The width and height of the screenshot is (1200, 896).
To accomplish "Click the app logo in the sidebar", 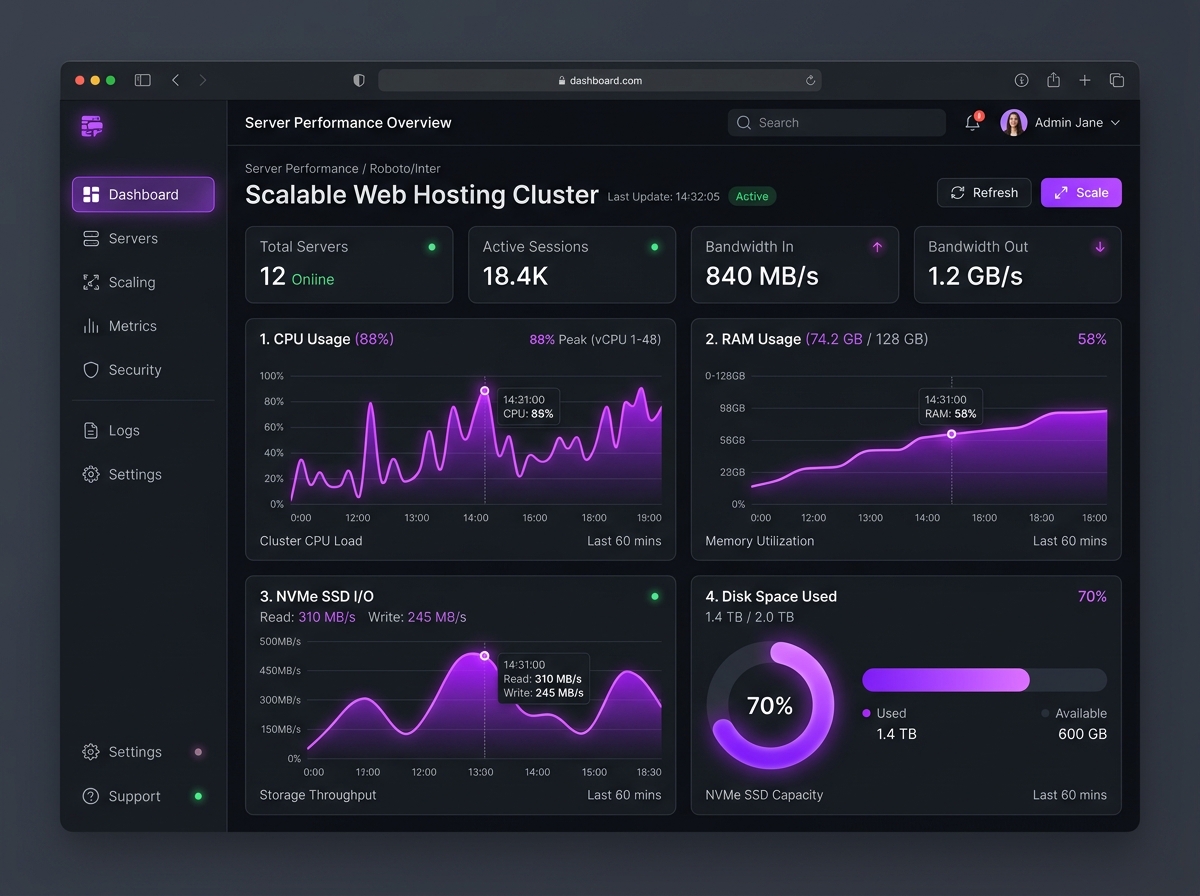I will coord(92,126).
